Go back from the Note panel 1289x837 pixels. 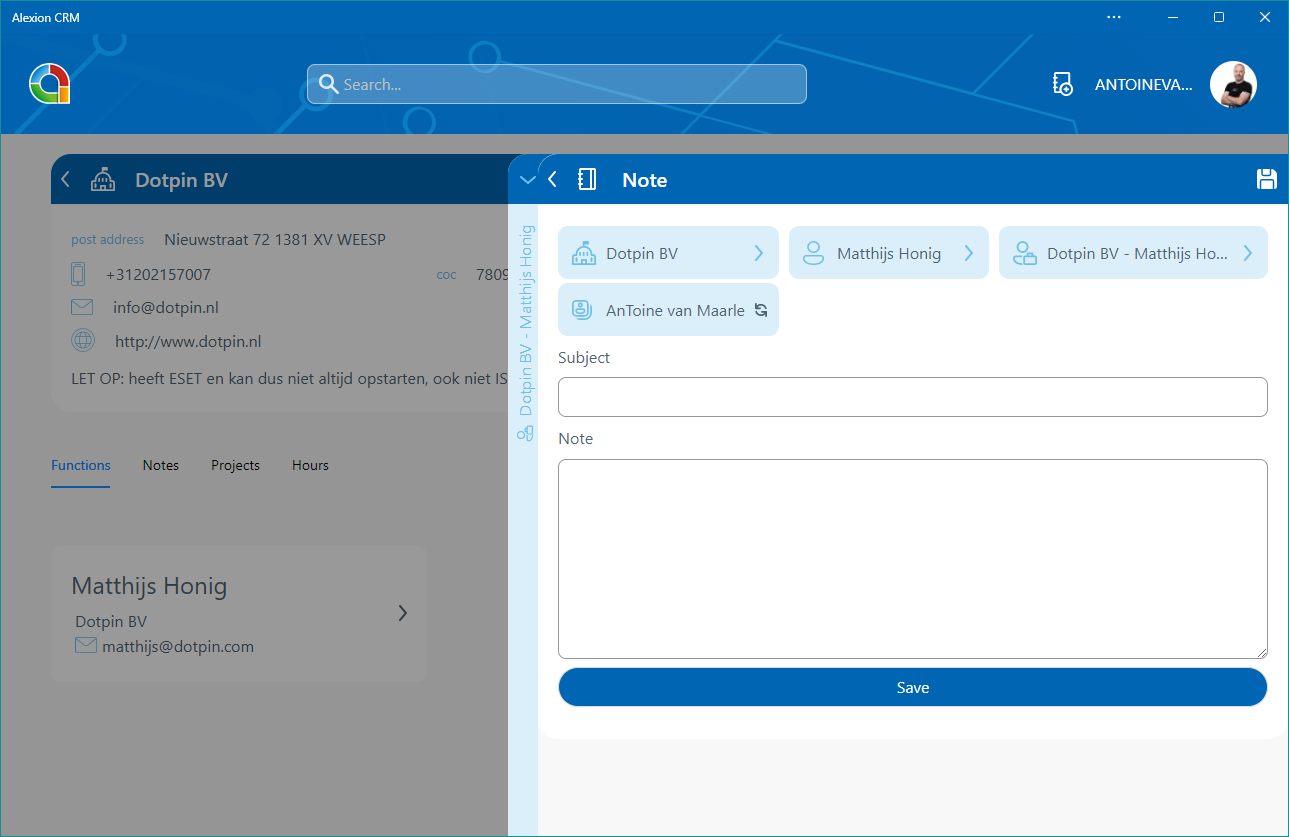(552, 180)
